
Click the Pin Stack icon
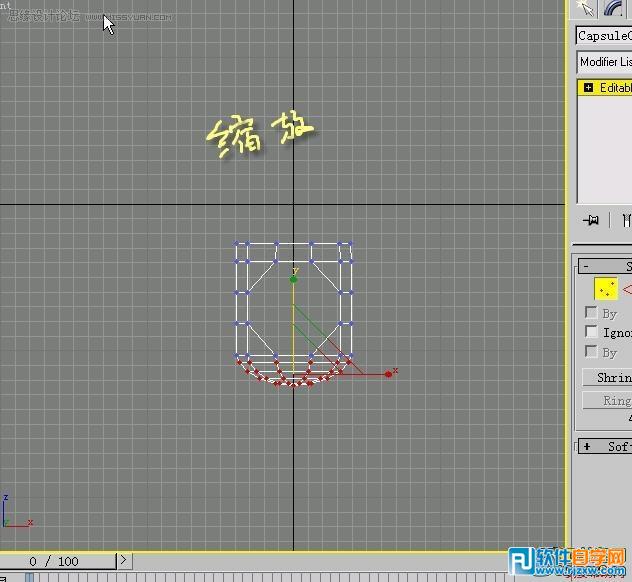591,220
